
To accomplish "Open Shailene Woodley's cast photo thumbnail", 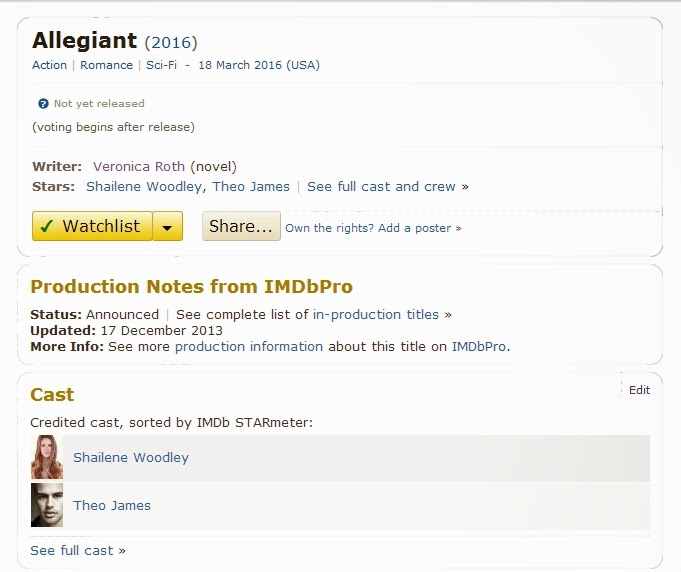I will [x=47, y=458].
